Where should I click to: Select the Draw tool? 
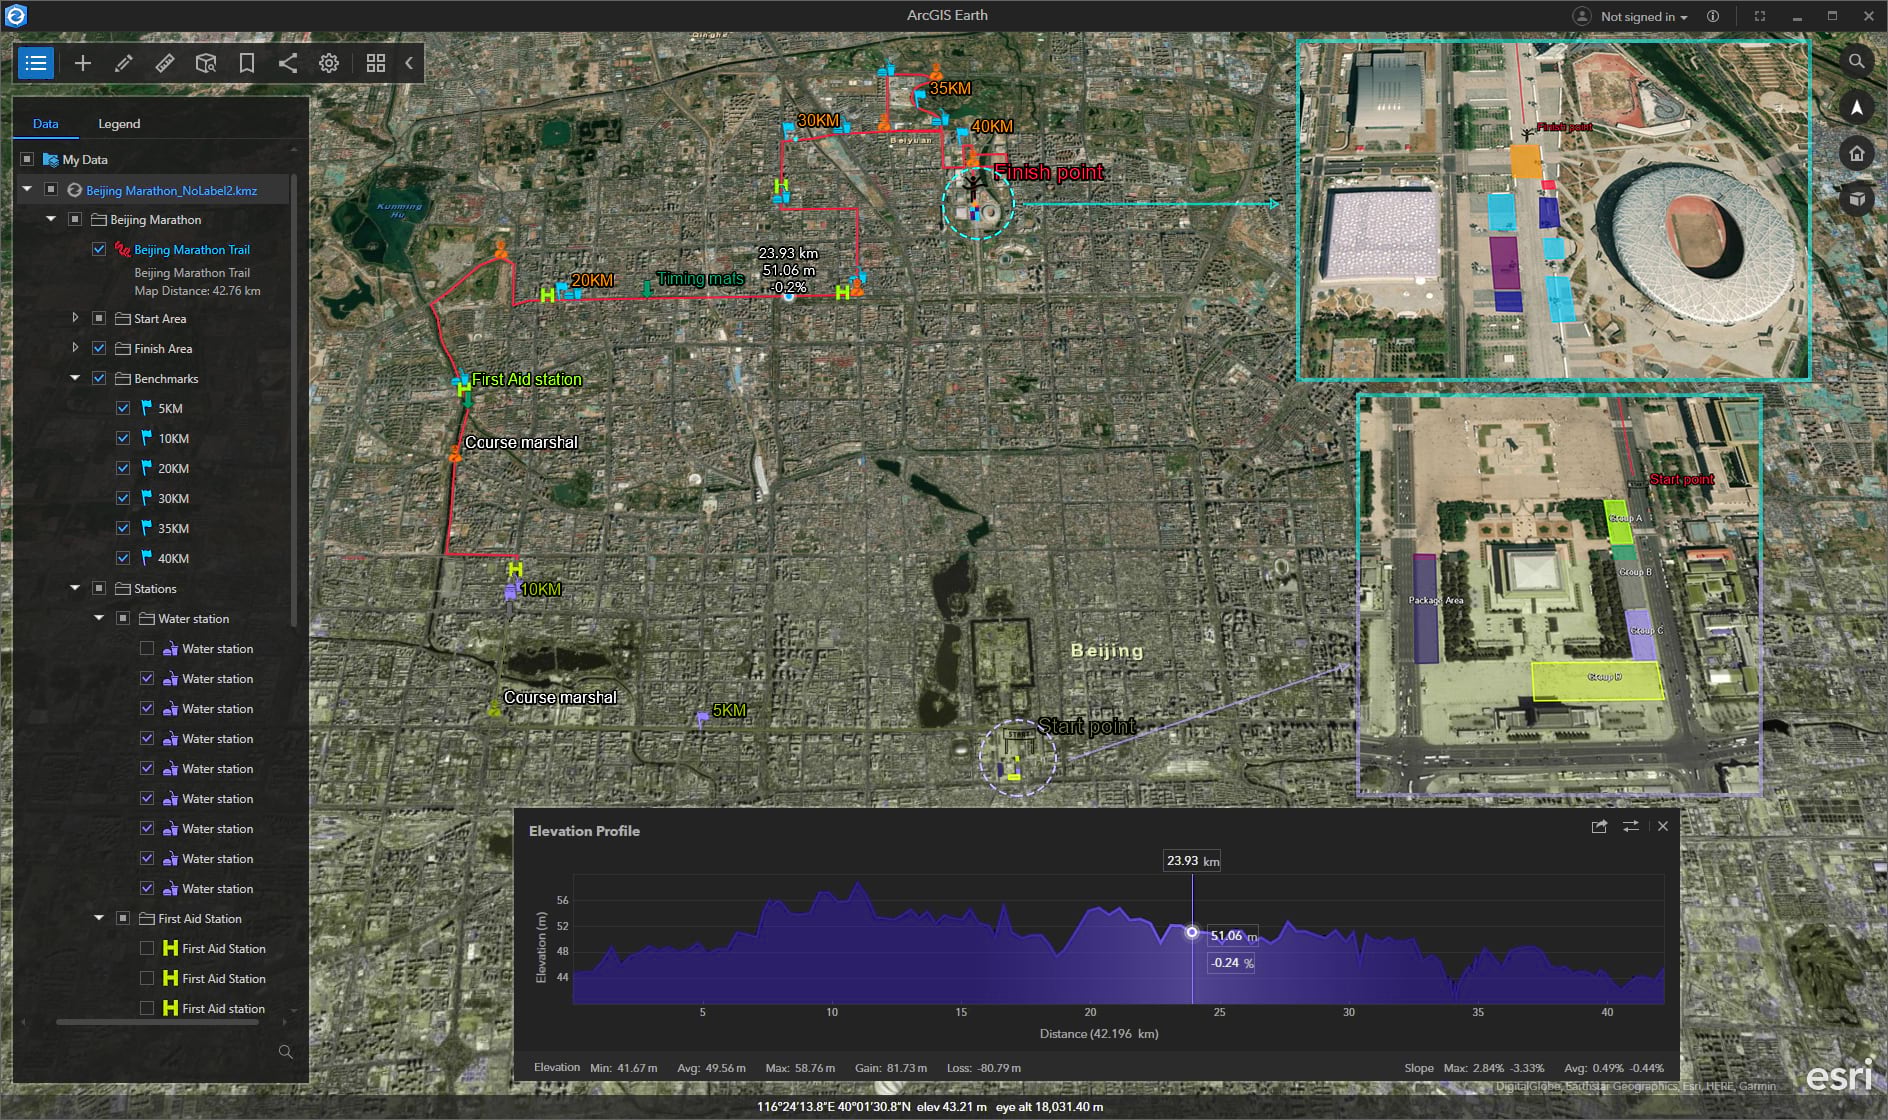coord(123,63)
